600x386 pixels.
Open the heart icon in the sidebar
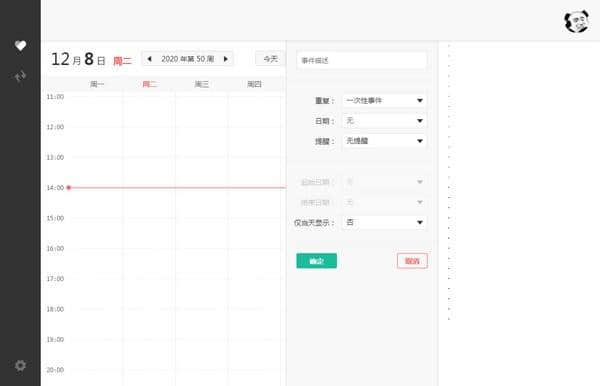coord(20,46)
